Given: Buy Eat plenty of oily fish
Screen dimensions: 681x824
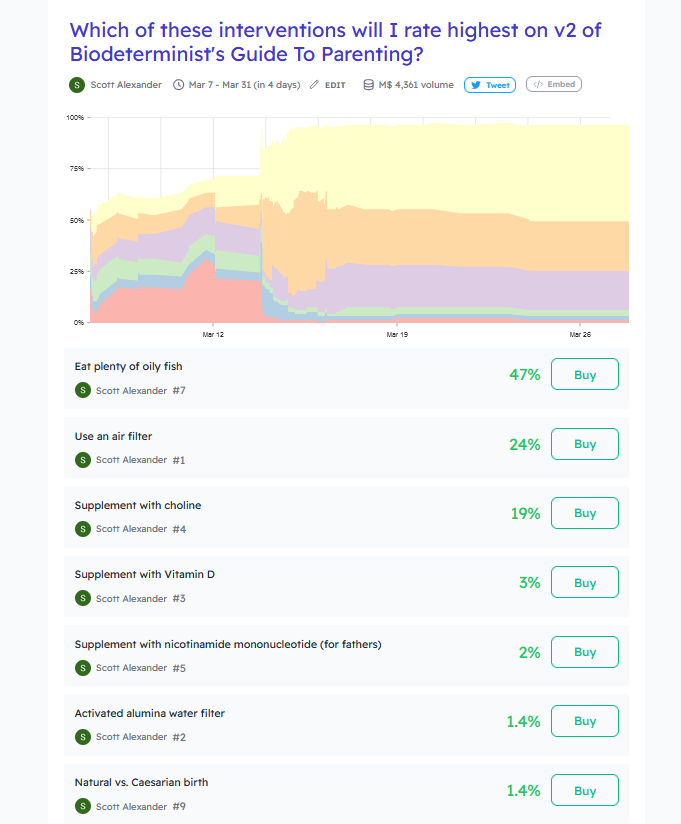Looking at the screenshot, I should click(585, 374).
